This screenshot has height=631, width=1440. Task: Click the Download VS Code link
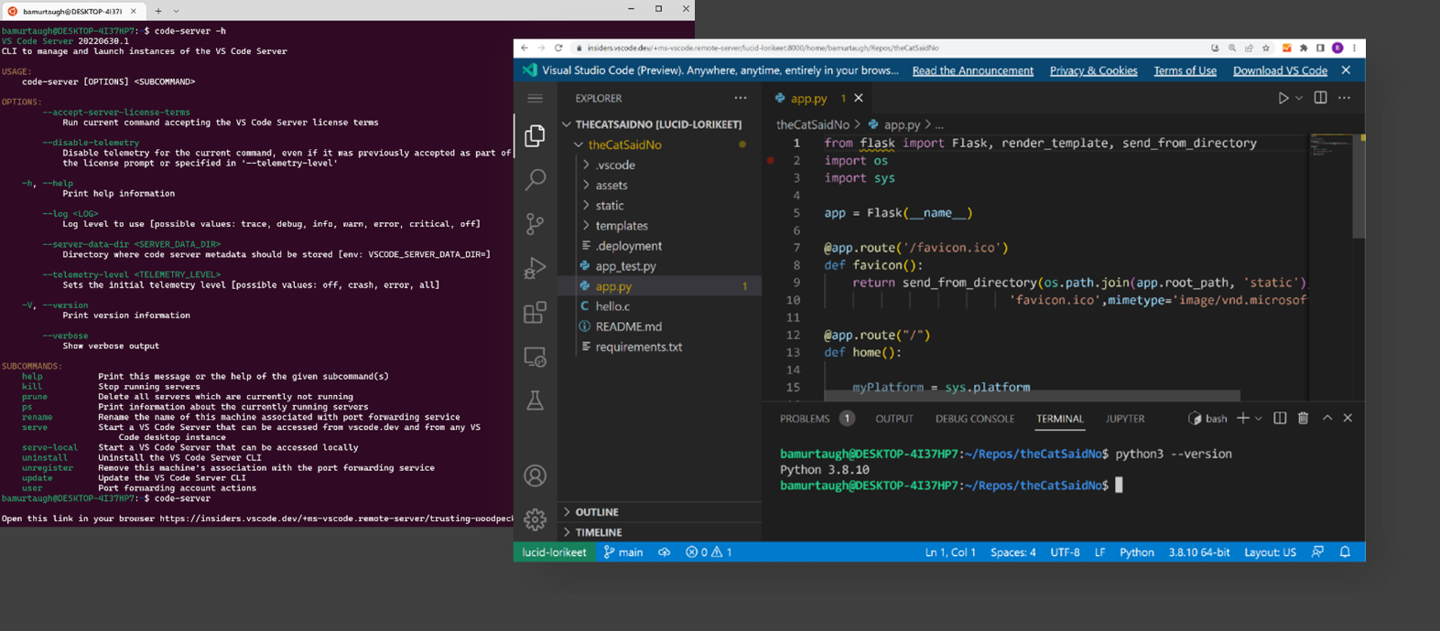coord(1280,71)
